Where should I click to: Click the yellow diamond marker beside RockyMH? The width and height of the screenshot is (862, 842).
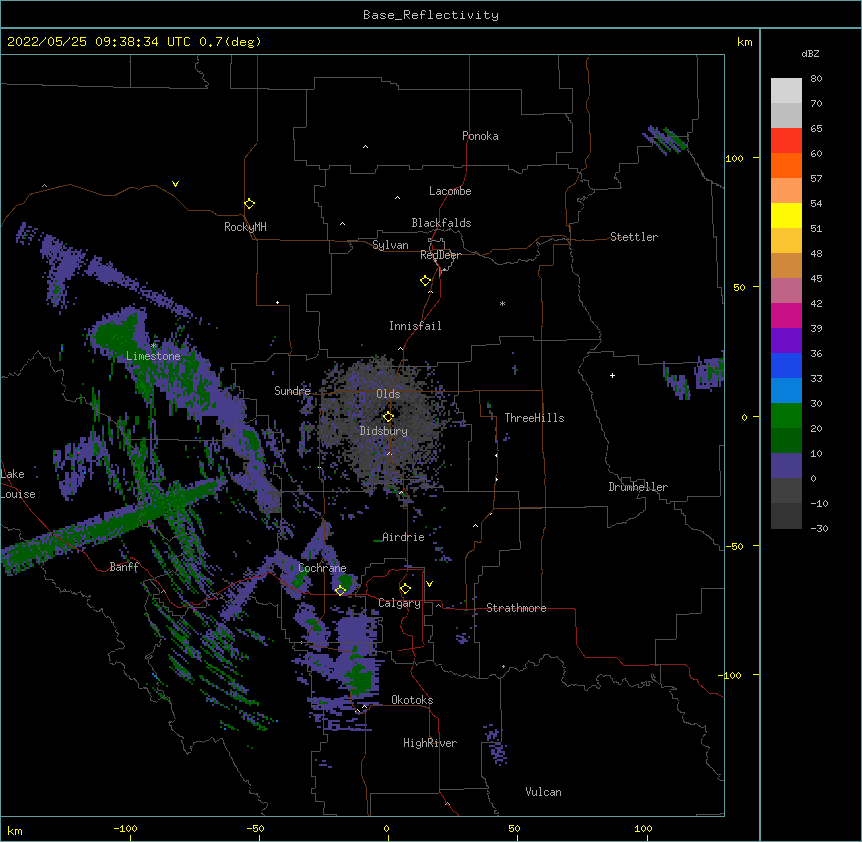coord(249,203)
